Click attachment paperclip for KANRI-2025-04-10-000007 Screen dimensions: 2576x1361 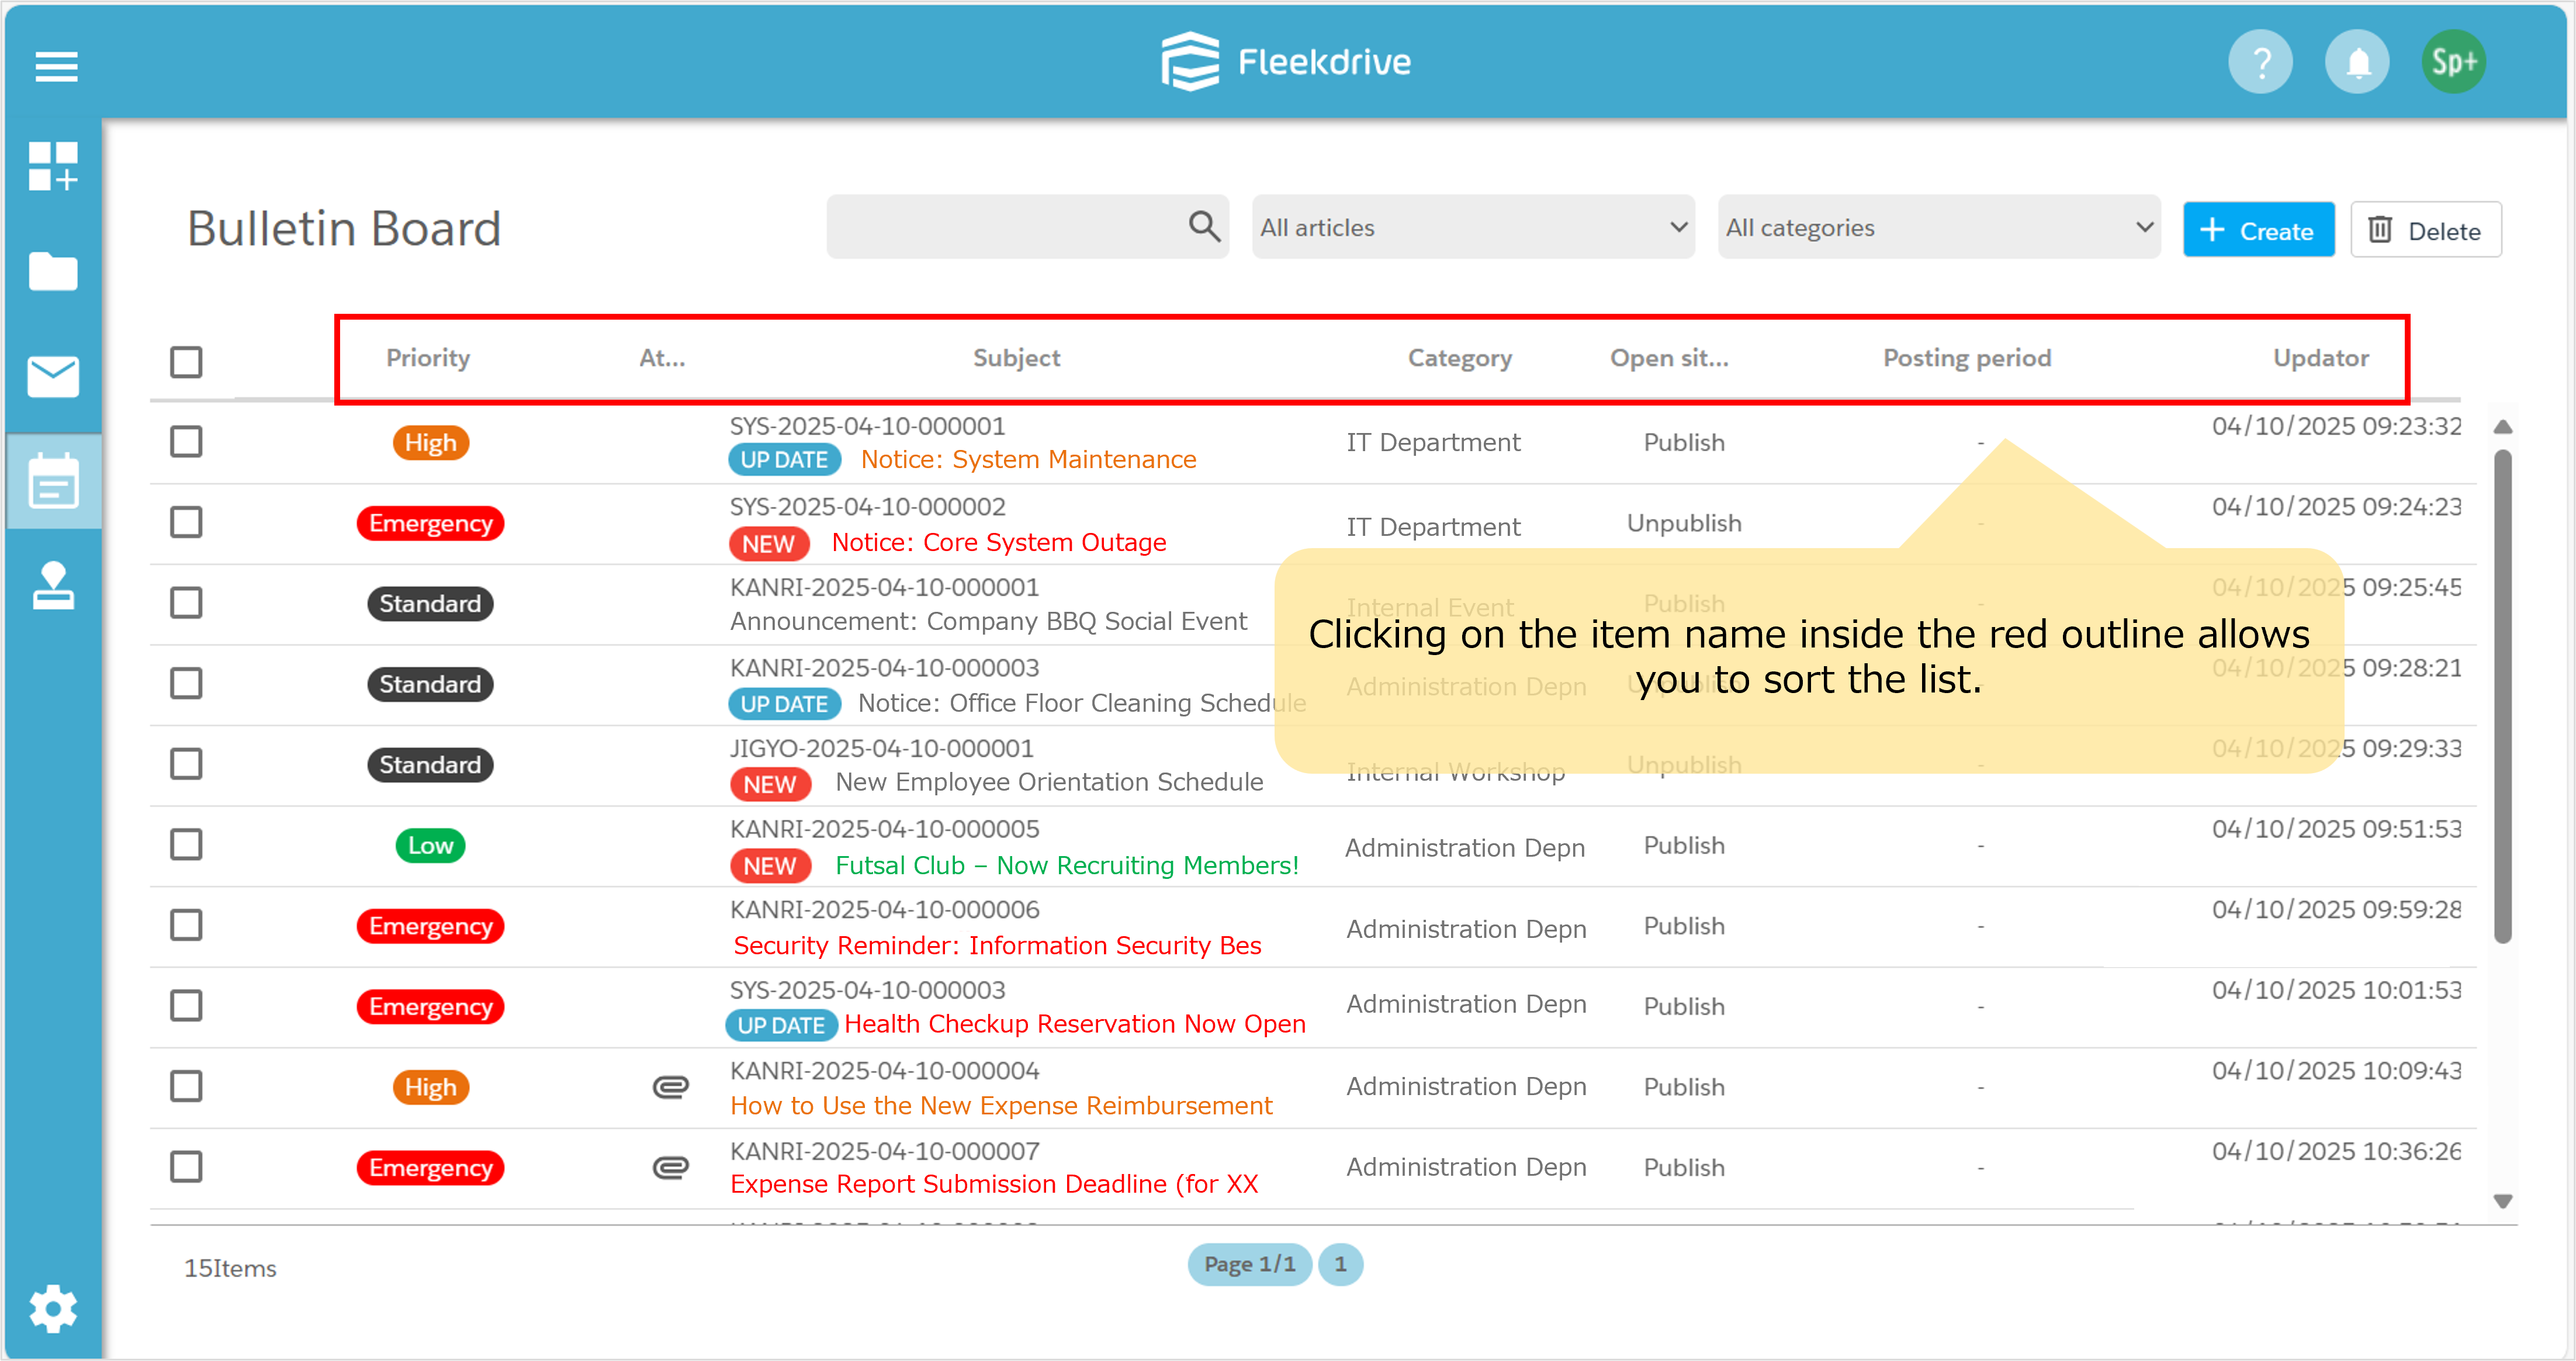click(x=670, y=1167)
